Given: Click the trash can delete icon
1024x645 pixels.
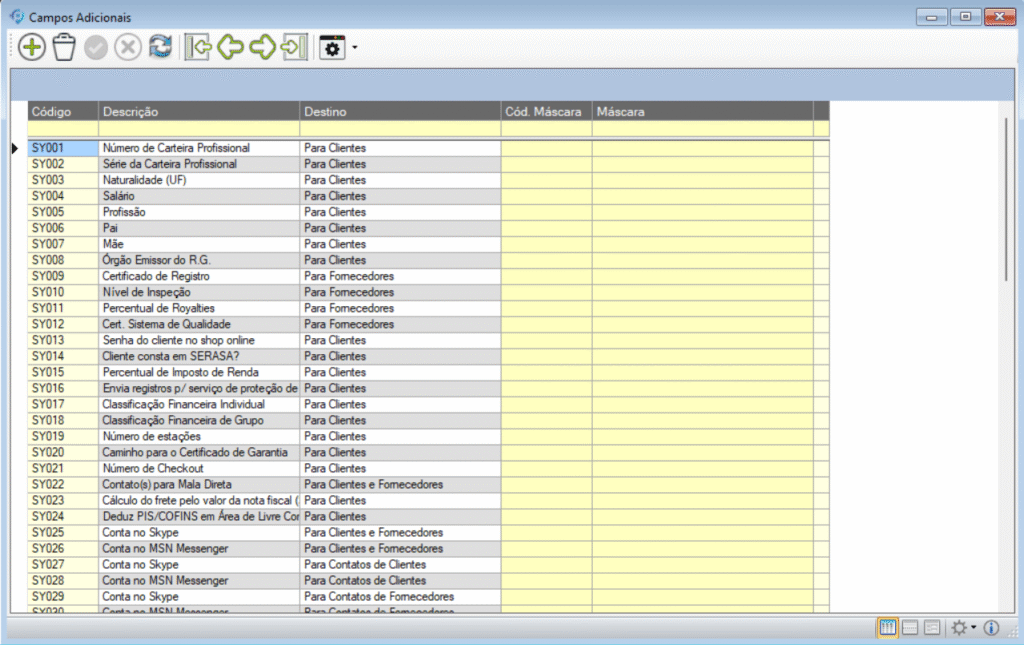Looking at the screenshot, I should click(64, 47).
